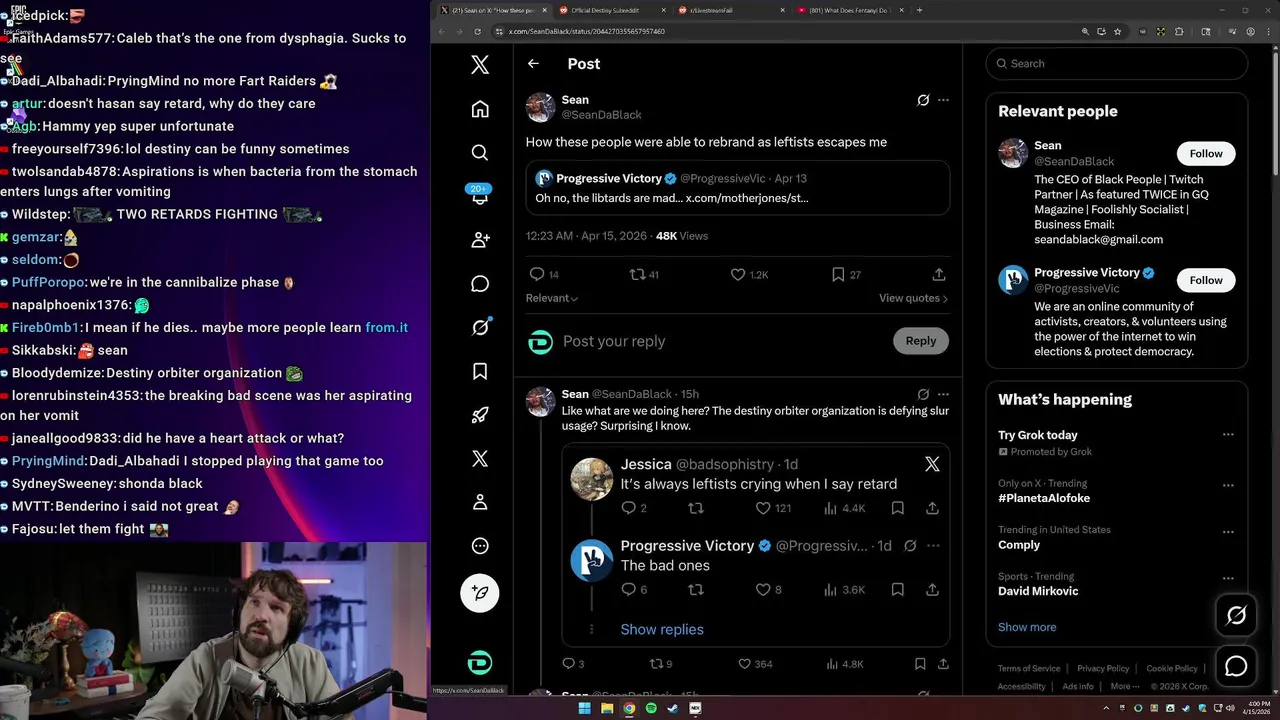Bookmark the main post with 27 bookmarks
Image resolution: width=1280 pixels, height=720 pixels.
coord(846,274)
